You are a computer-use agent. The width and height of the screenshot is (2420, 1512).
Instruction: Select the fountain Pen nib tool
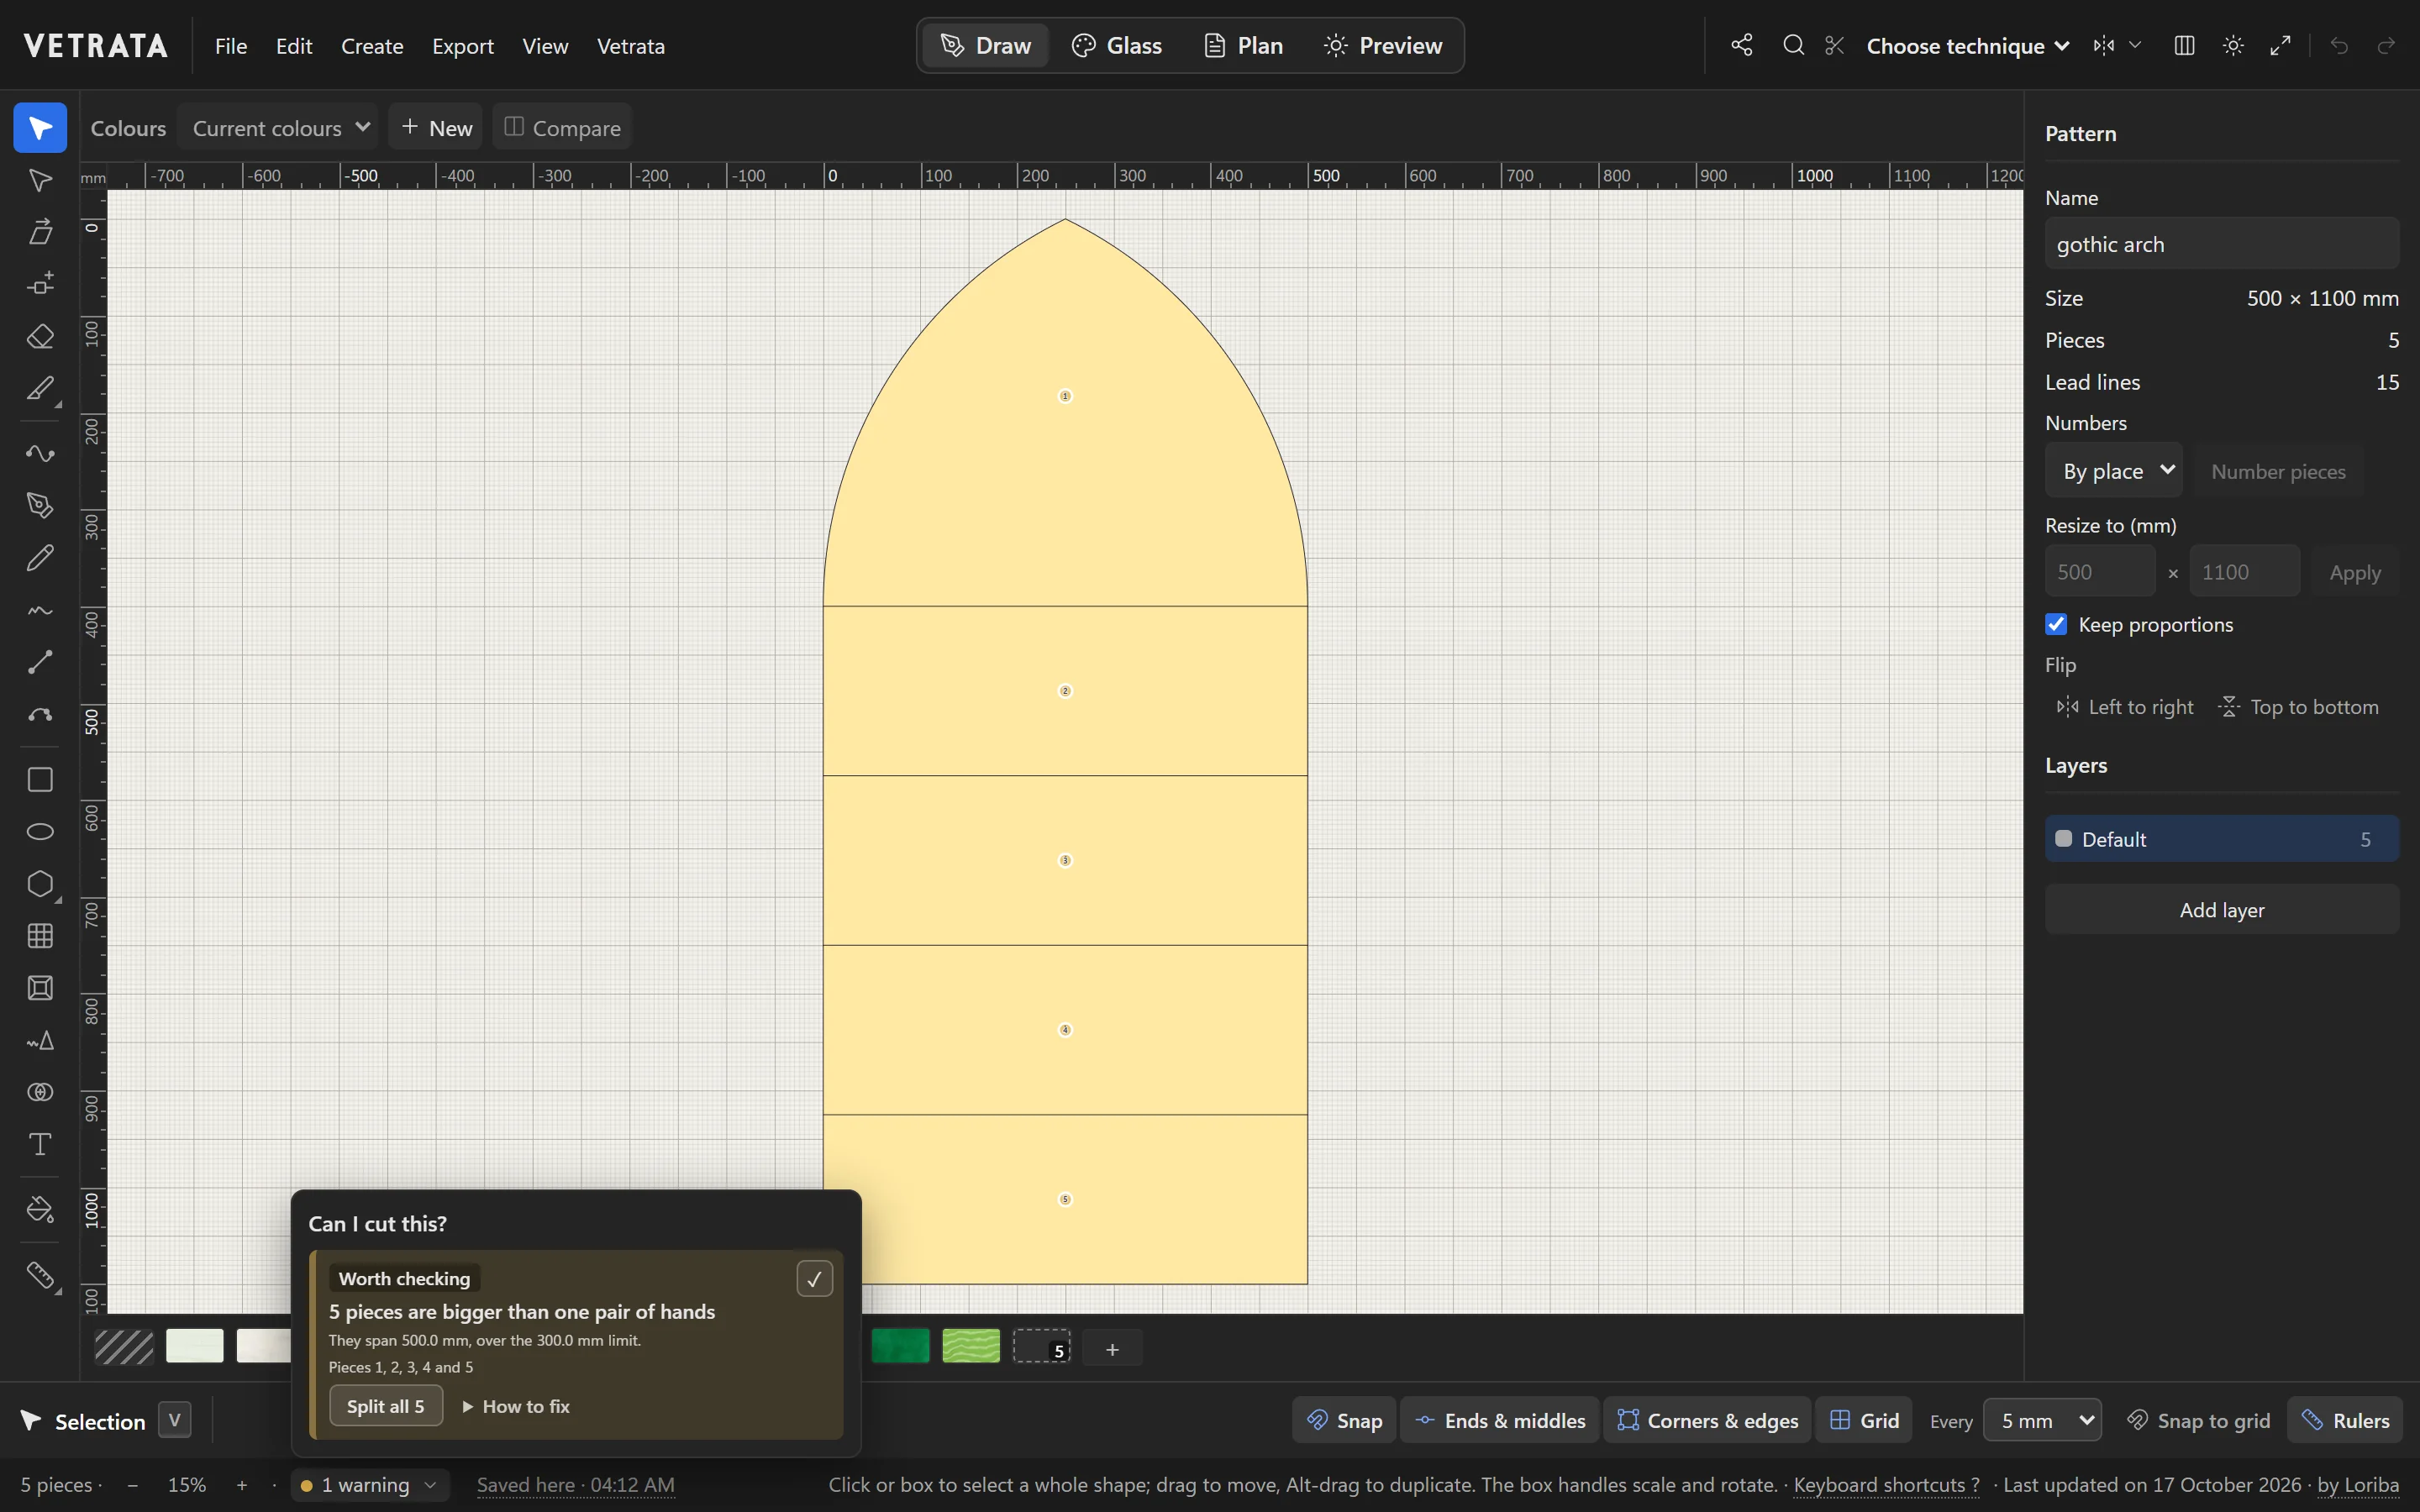click(x=40, y=505)
